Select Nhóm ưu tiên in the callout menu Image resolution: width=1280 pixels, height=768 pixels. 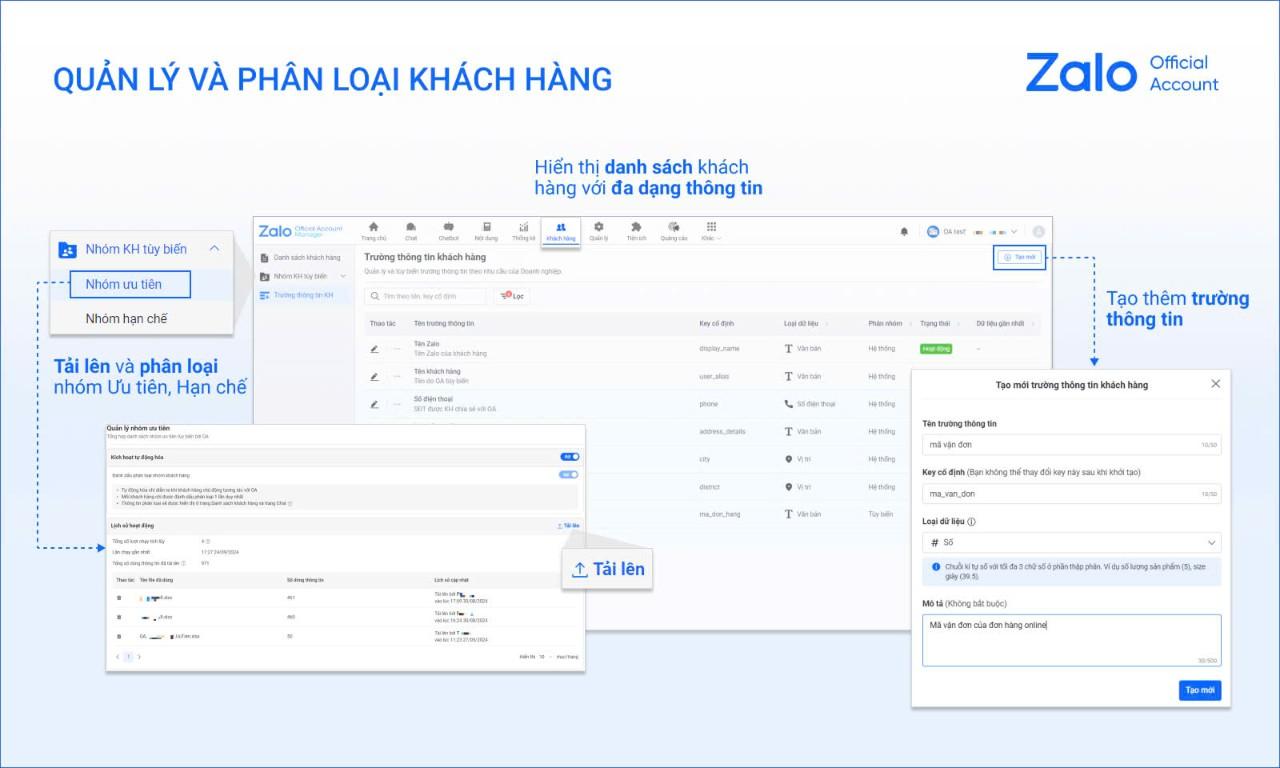[130, 284]
